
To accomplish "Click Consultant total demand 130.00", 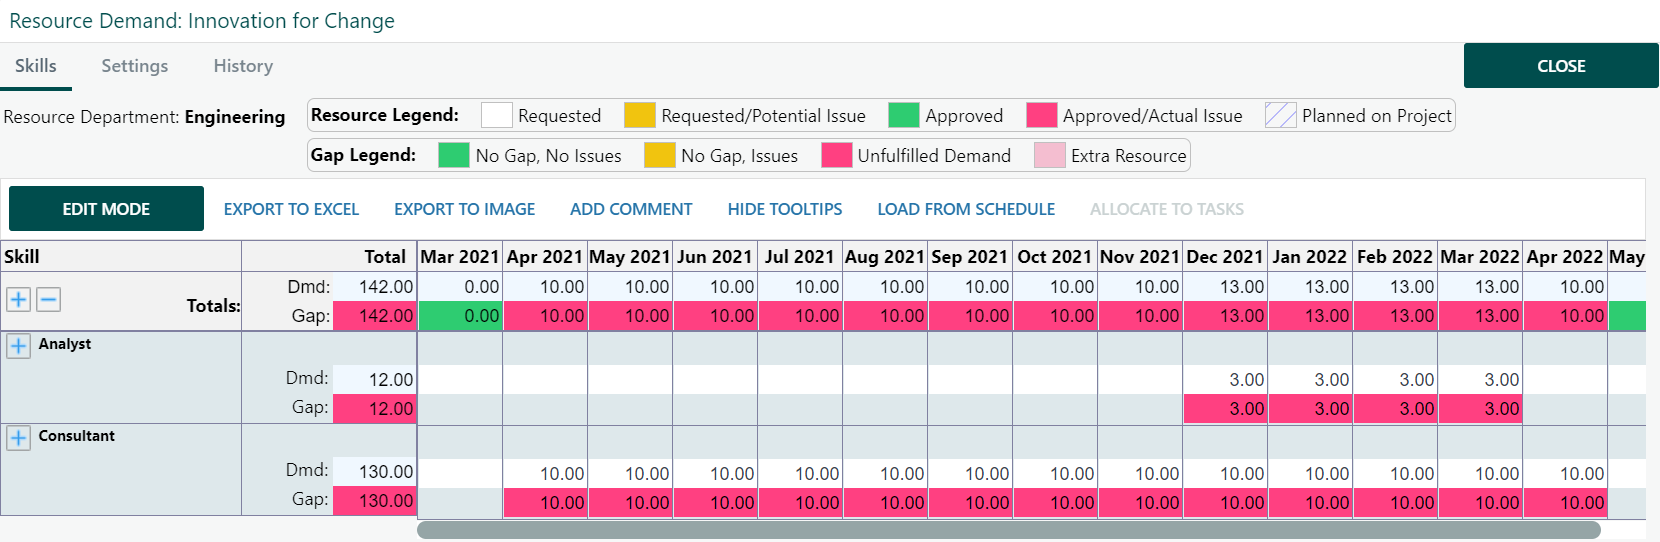I will click(374, 472).
